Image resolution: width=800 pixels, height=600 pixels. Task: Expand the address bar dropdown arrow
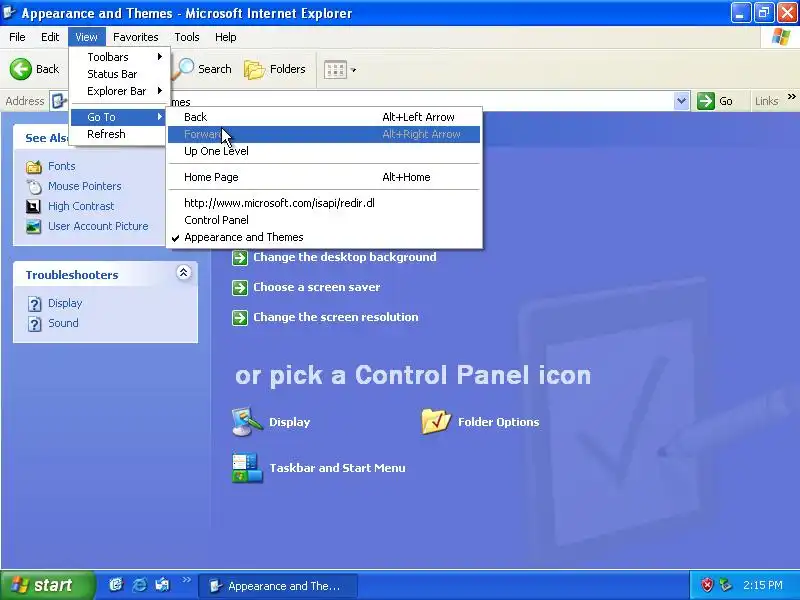point(681,101)
